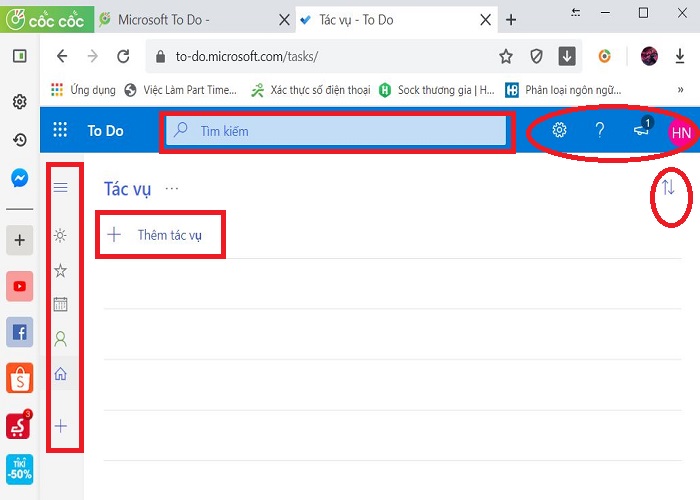Image resolution: width=700 pixels, height=500 pixels.
Task: Open the browser sidebar settings gear
Action: pos(19,102)
